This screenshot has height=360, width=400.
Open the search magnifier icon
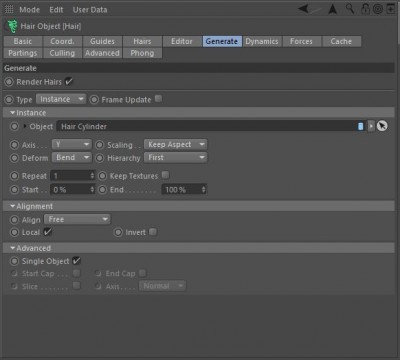point(350,9)
